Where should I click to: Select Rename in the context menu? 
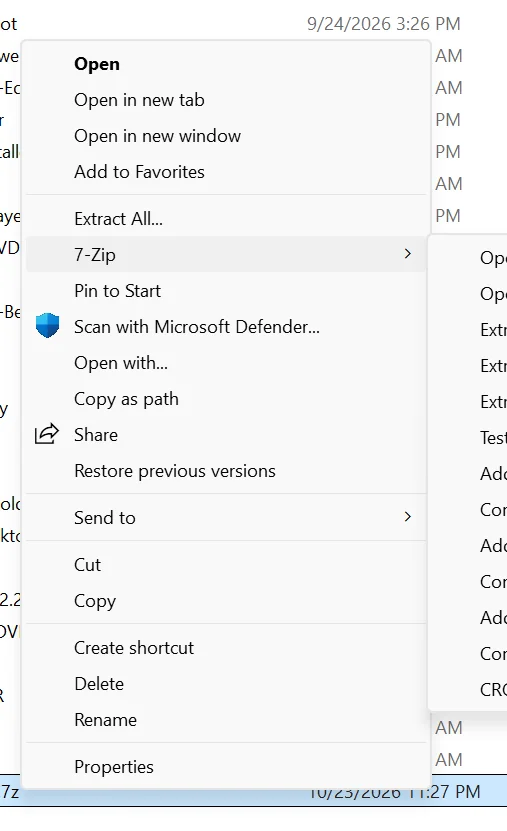pos(226,720)
